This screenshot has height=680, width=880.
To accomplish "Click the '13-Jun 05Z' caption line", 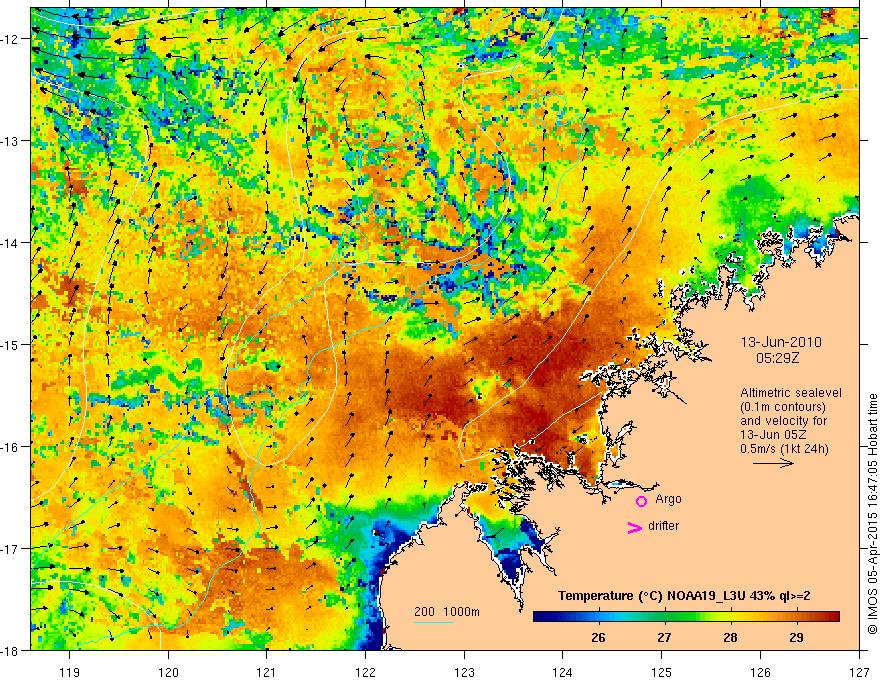I will pyautogui.click(x=771, y=435).
